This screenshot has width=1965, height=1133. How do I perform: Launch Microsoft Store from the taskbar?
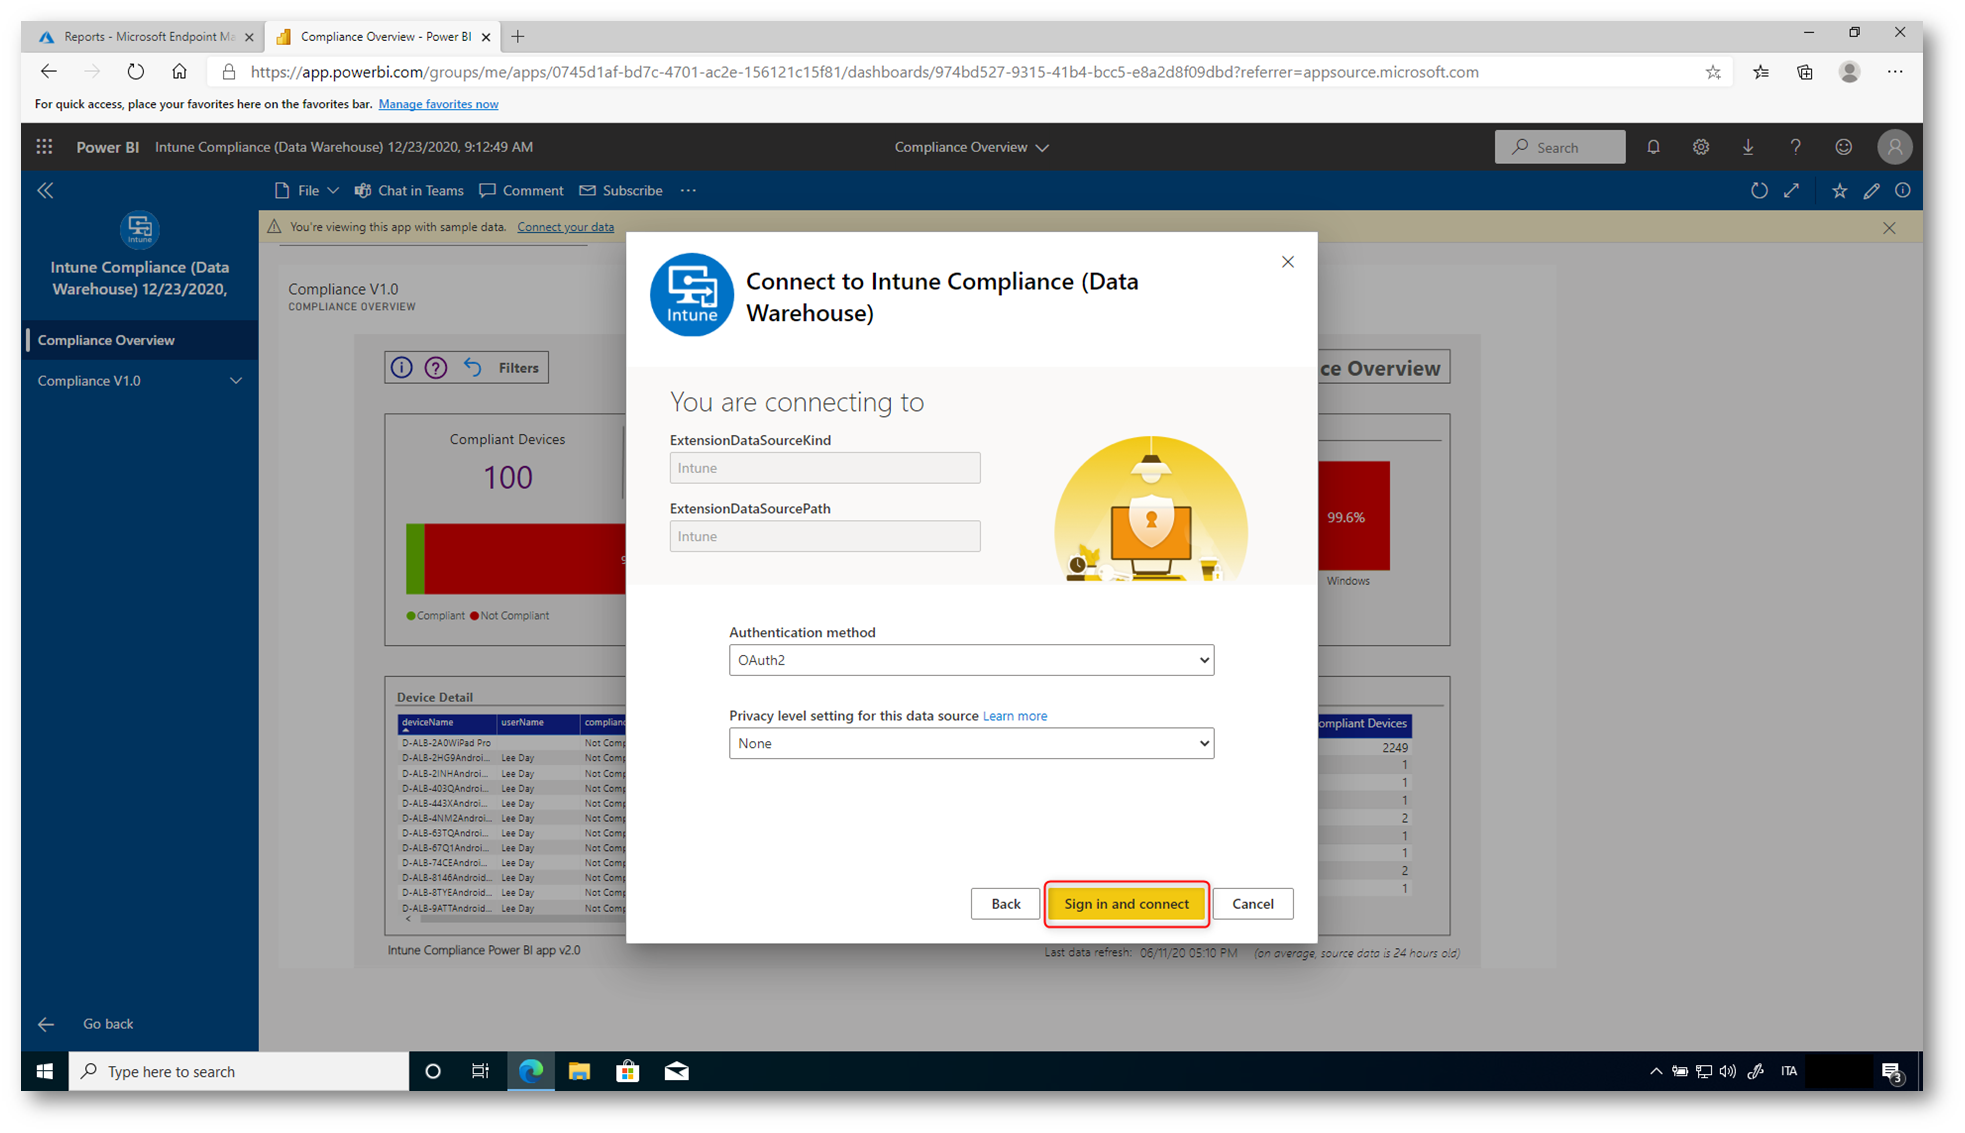(628, 1071)
